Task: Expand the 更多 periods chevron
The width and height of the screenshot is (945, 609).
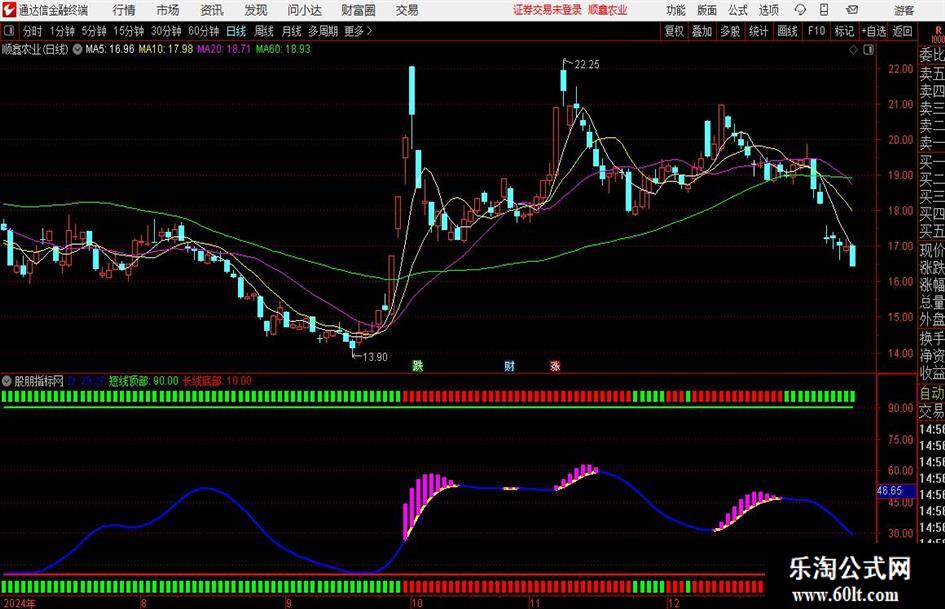Action: [369, 31]
